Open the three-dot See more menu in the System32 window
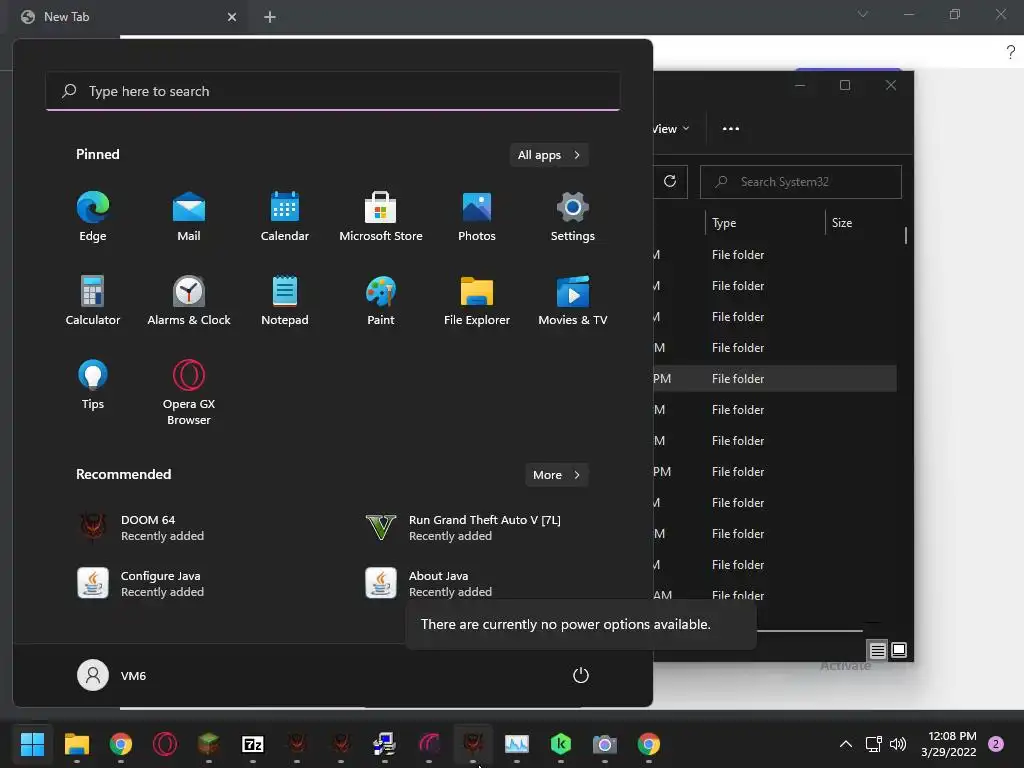The width and height of the screenshot is (1024, 768). (x=731, y=129)
